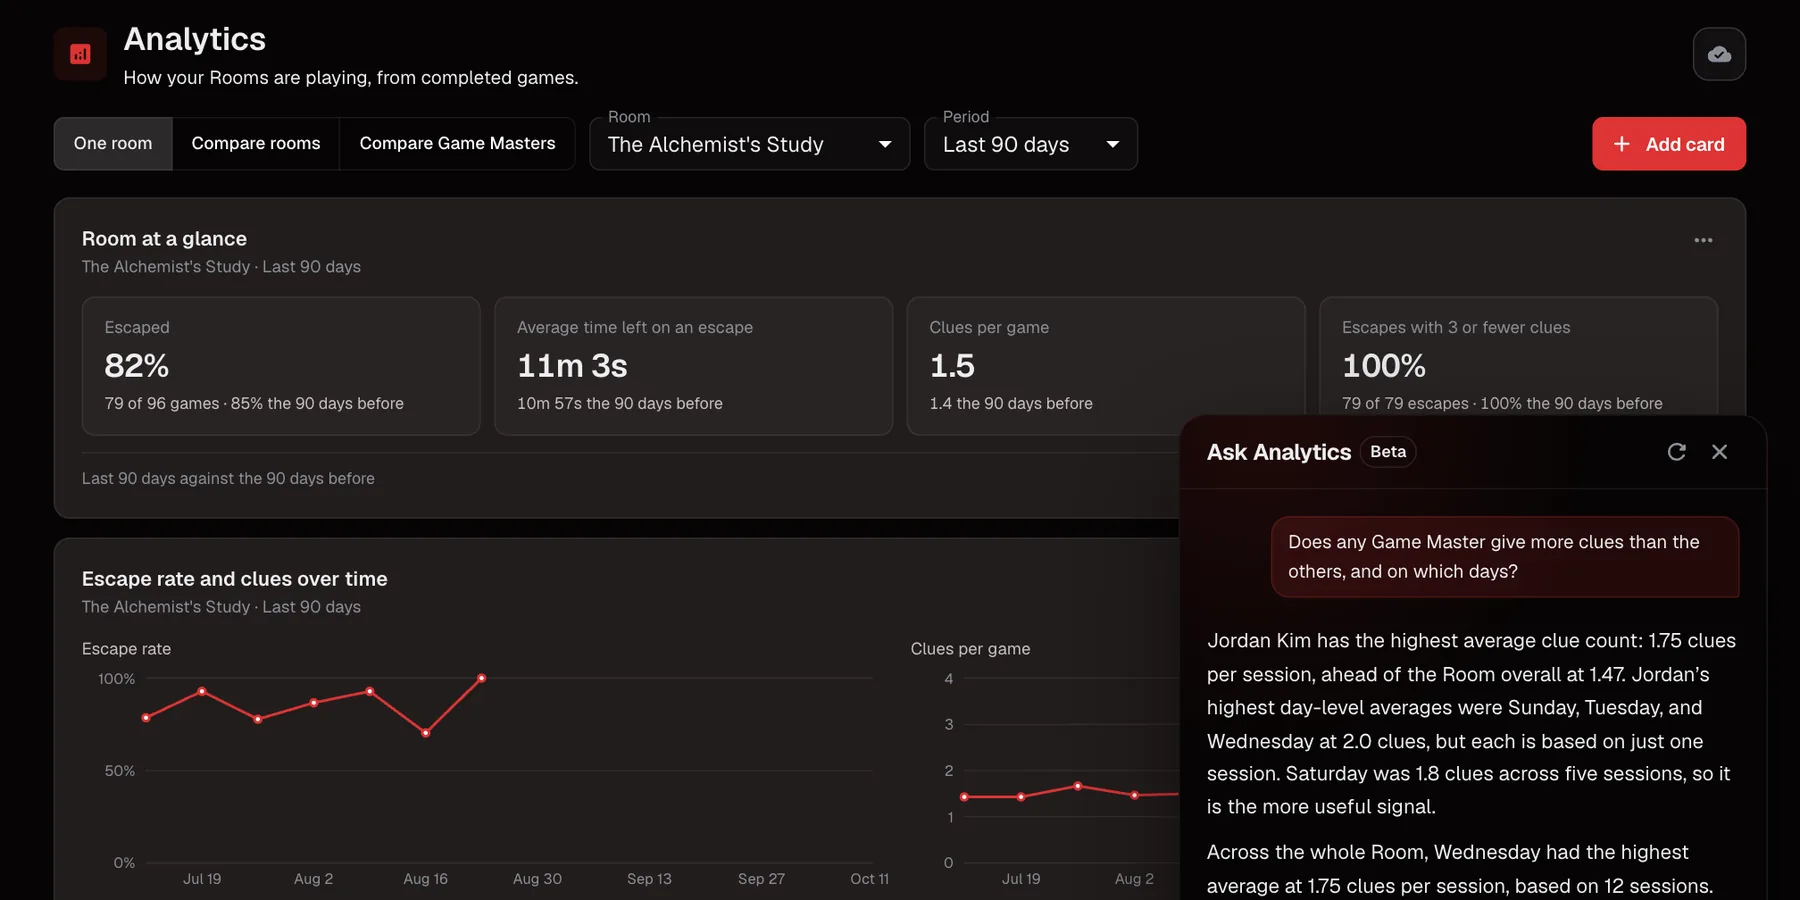The width and height of the screenshot is (1800, 900).
Task: Open the cloud sync icon button
Action: pyautogui.click(x=1719, y=54)
